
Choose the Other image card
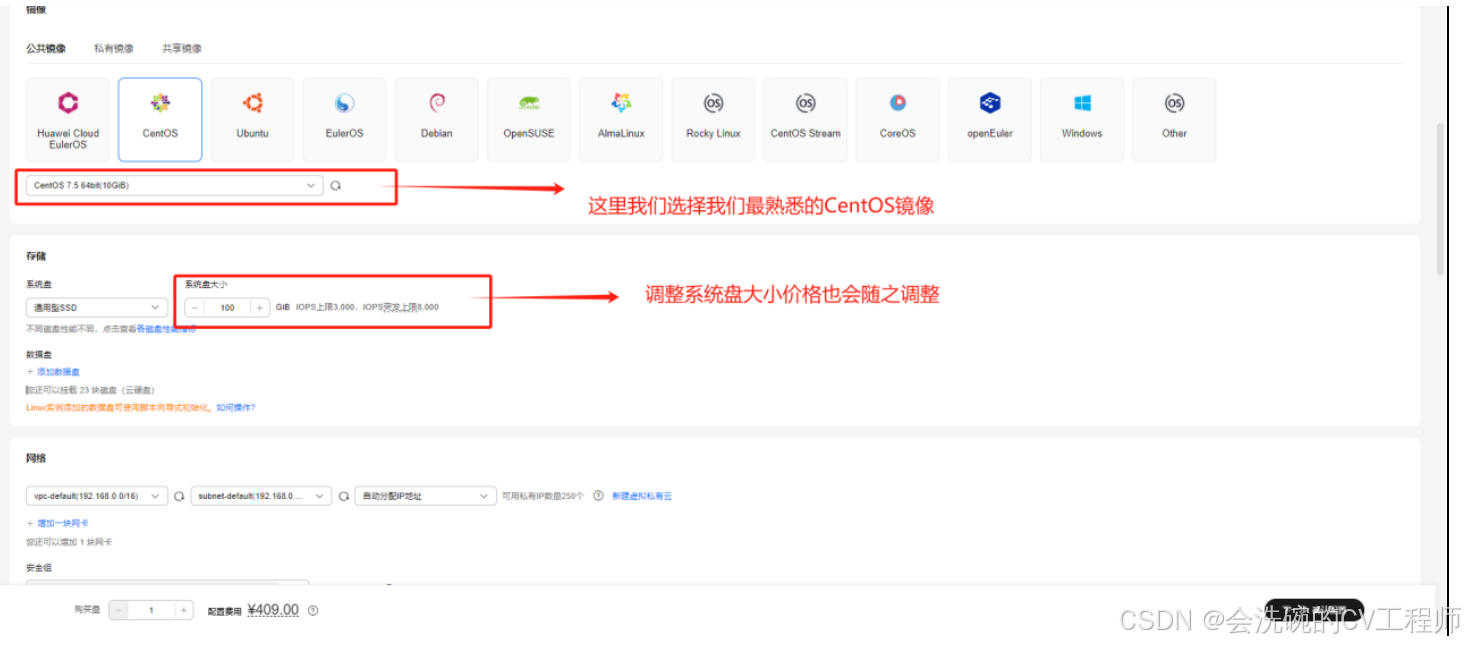pos(1174,120)
